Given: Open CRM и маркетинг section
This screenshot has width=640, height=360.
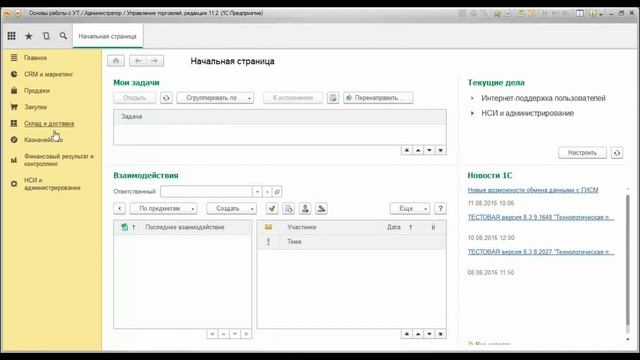Looking at the screenshot, I should (48, 74).
